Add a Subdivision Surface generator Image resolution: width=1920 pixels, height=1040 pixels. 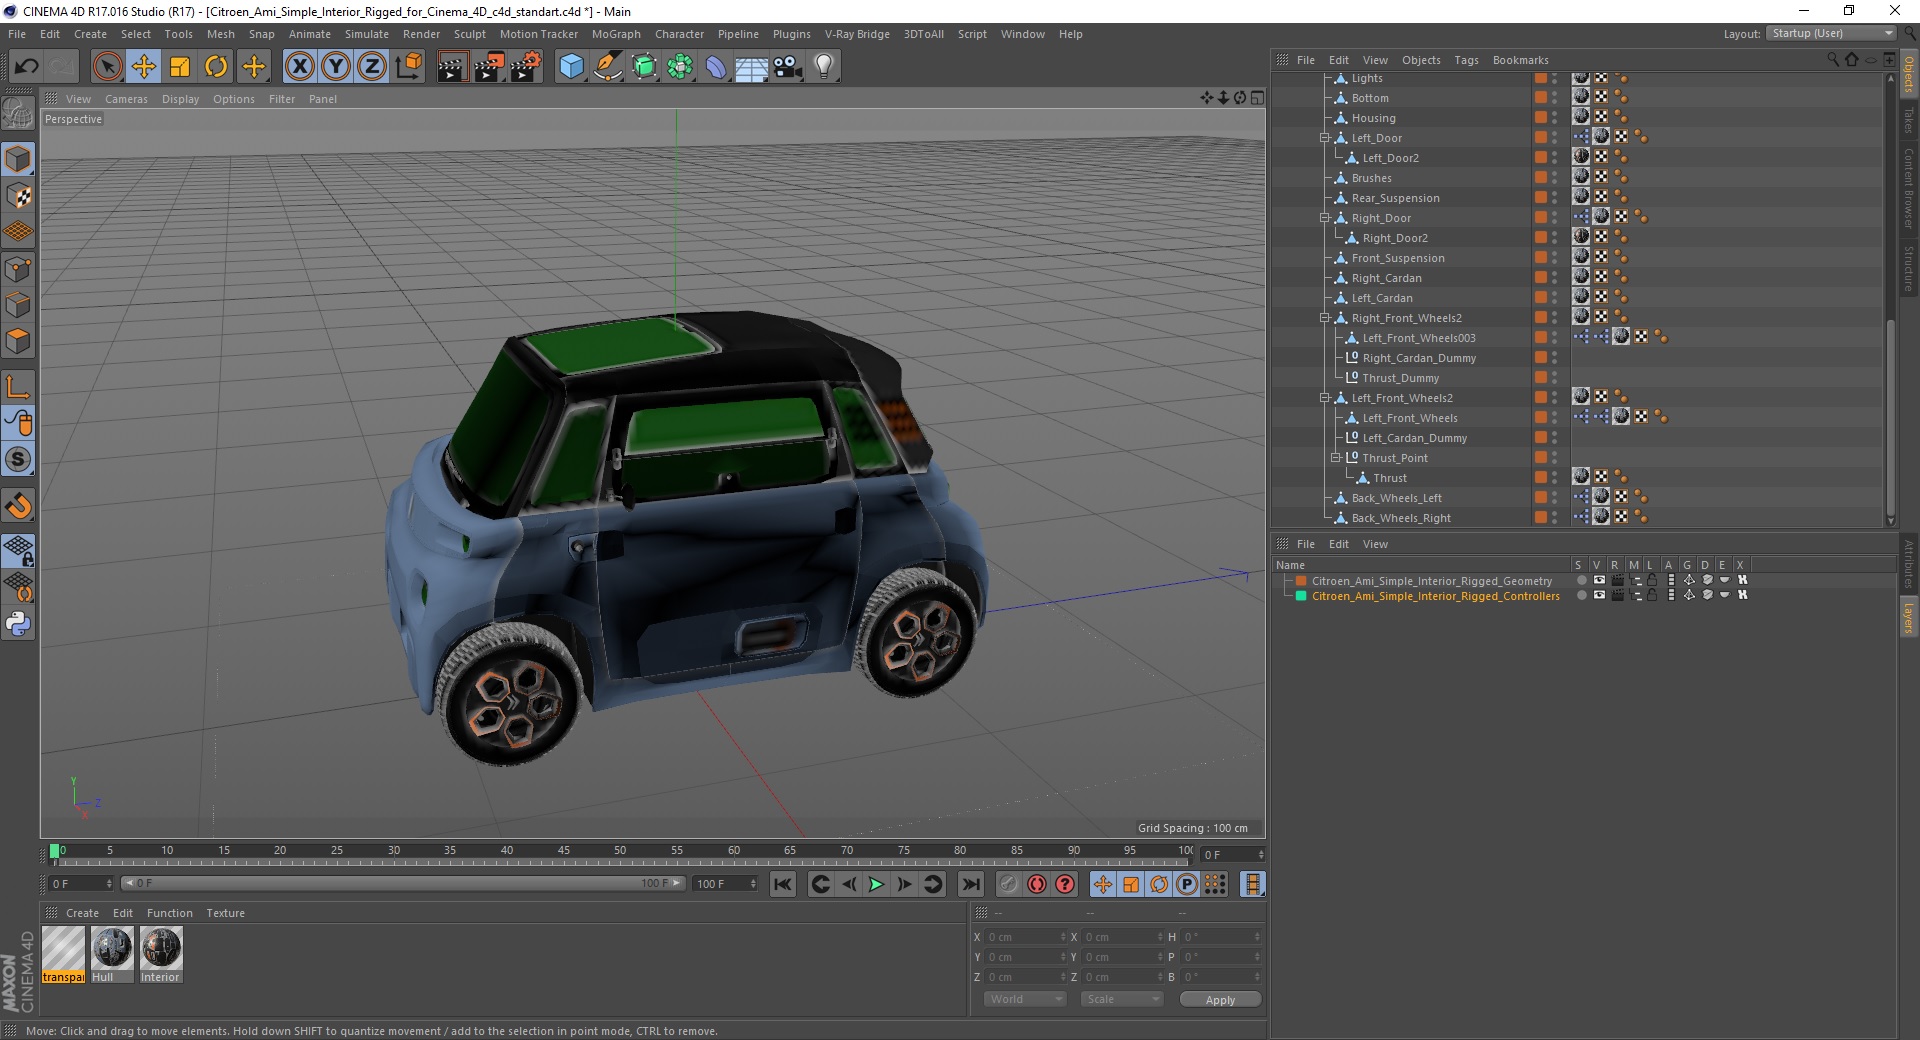pyautogui.click(x=644, y=67)
